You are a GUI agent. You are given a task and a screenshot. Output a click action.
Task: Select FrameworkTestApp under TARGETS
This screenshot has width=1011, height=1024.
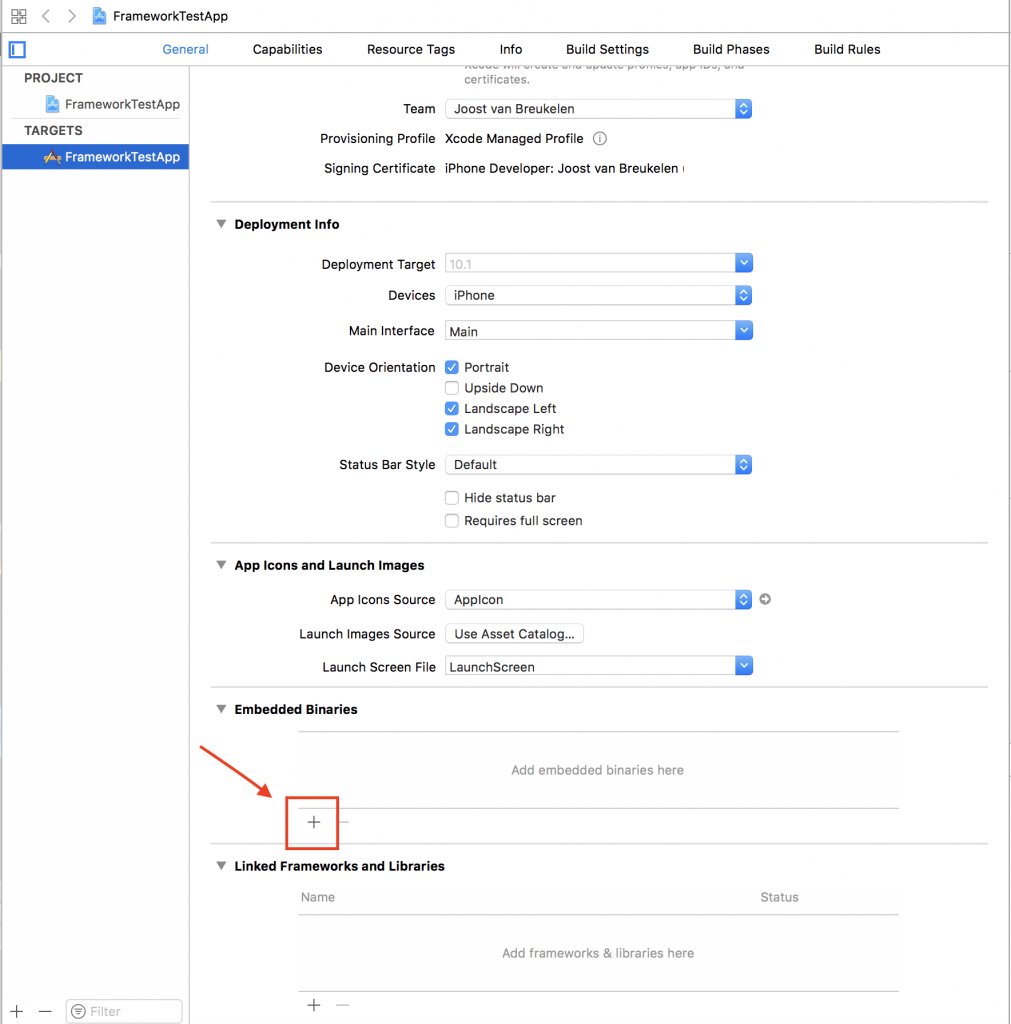[x=95, y=157]
